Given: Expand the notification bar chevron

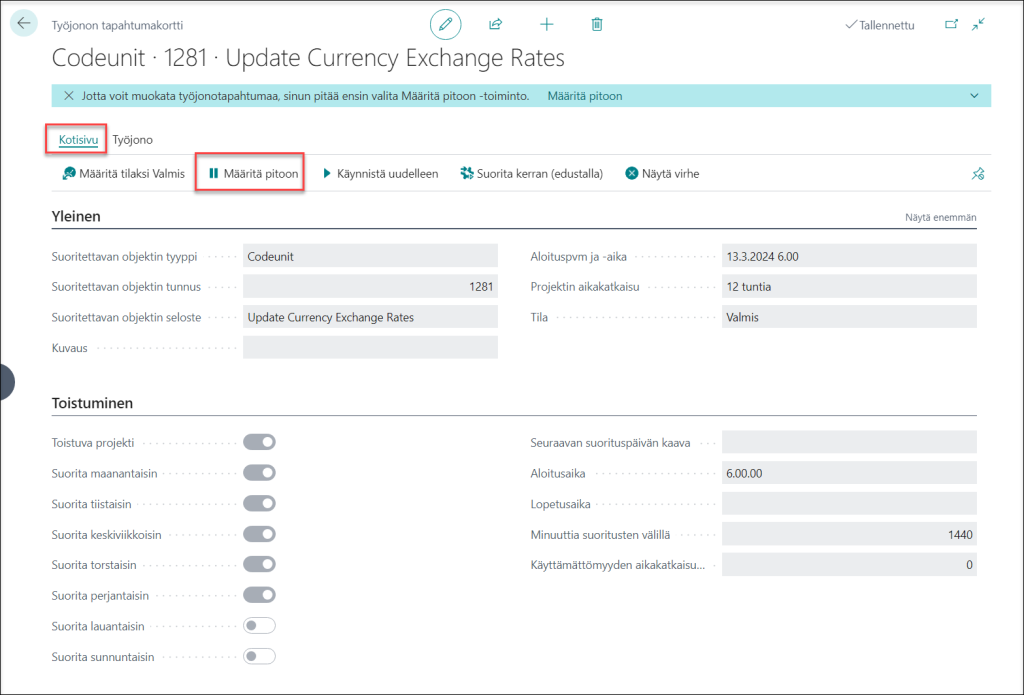Looking at the screenshot, I should [974, 96].
